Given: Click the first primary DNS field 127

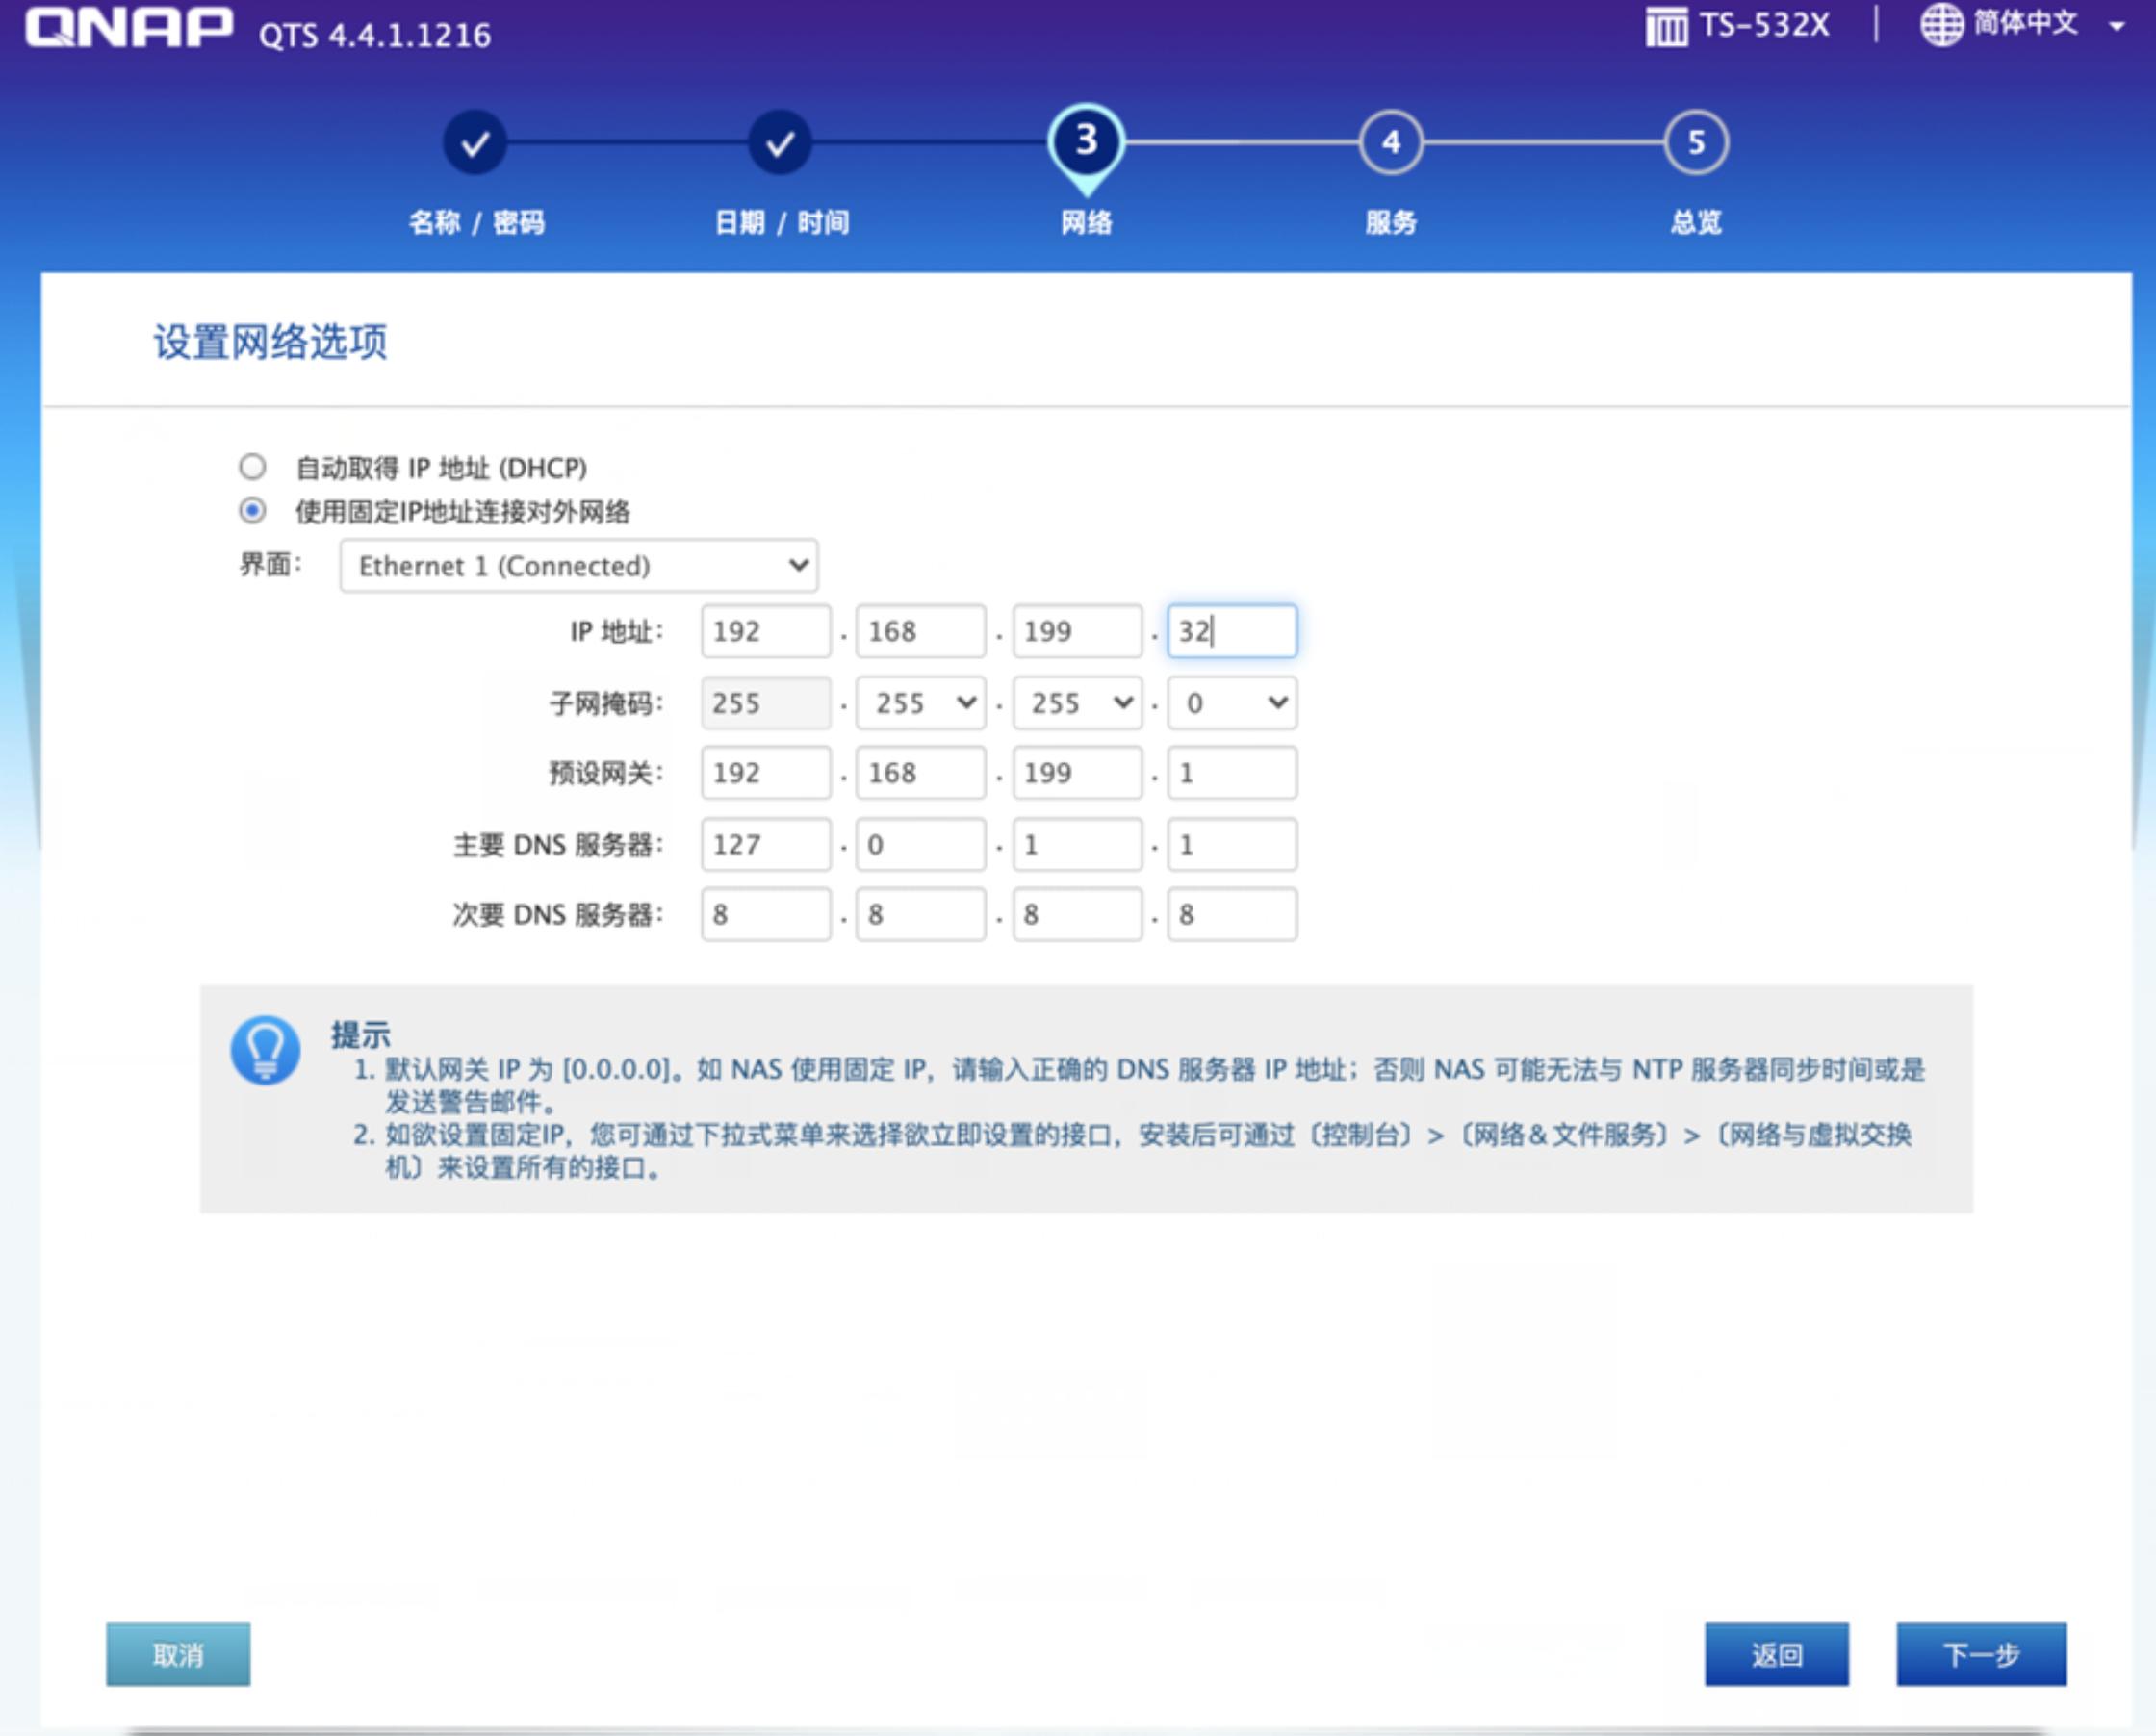Looking at the screenshot, I should coord(765,845).
